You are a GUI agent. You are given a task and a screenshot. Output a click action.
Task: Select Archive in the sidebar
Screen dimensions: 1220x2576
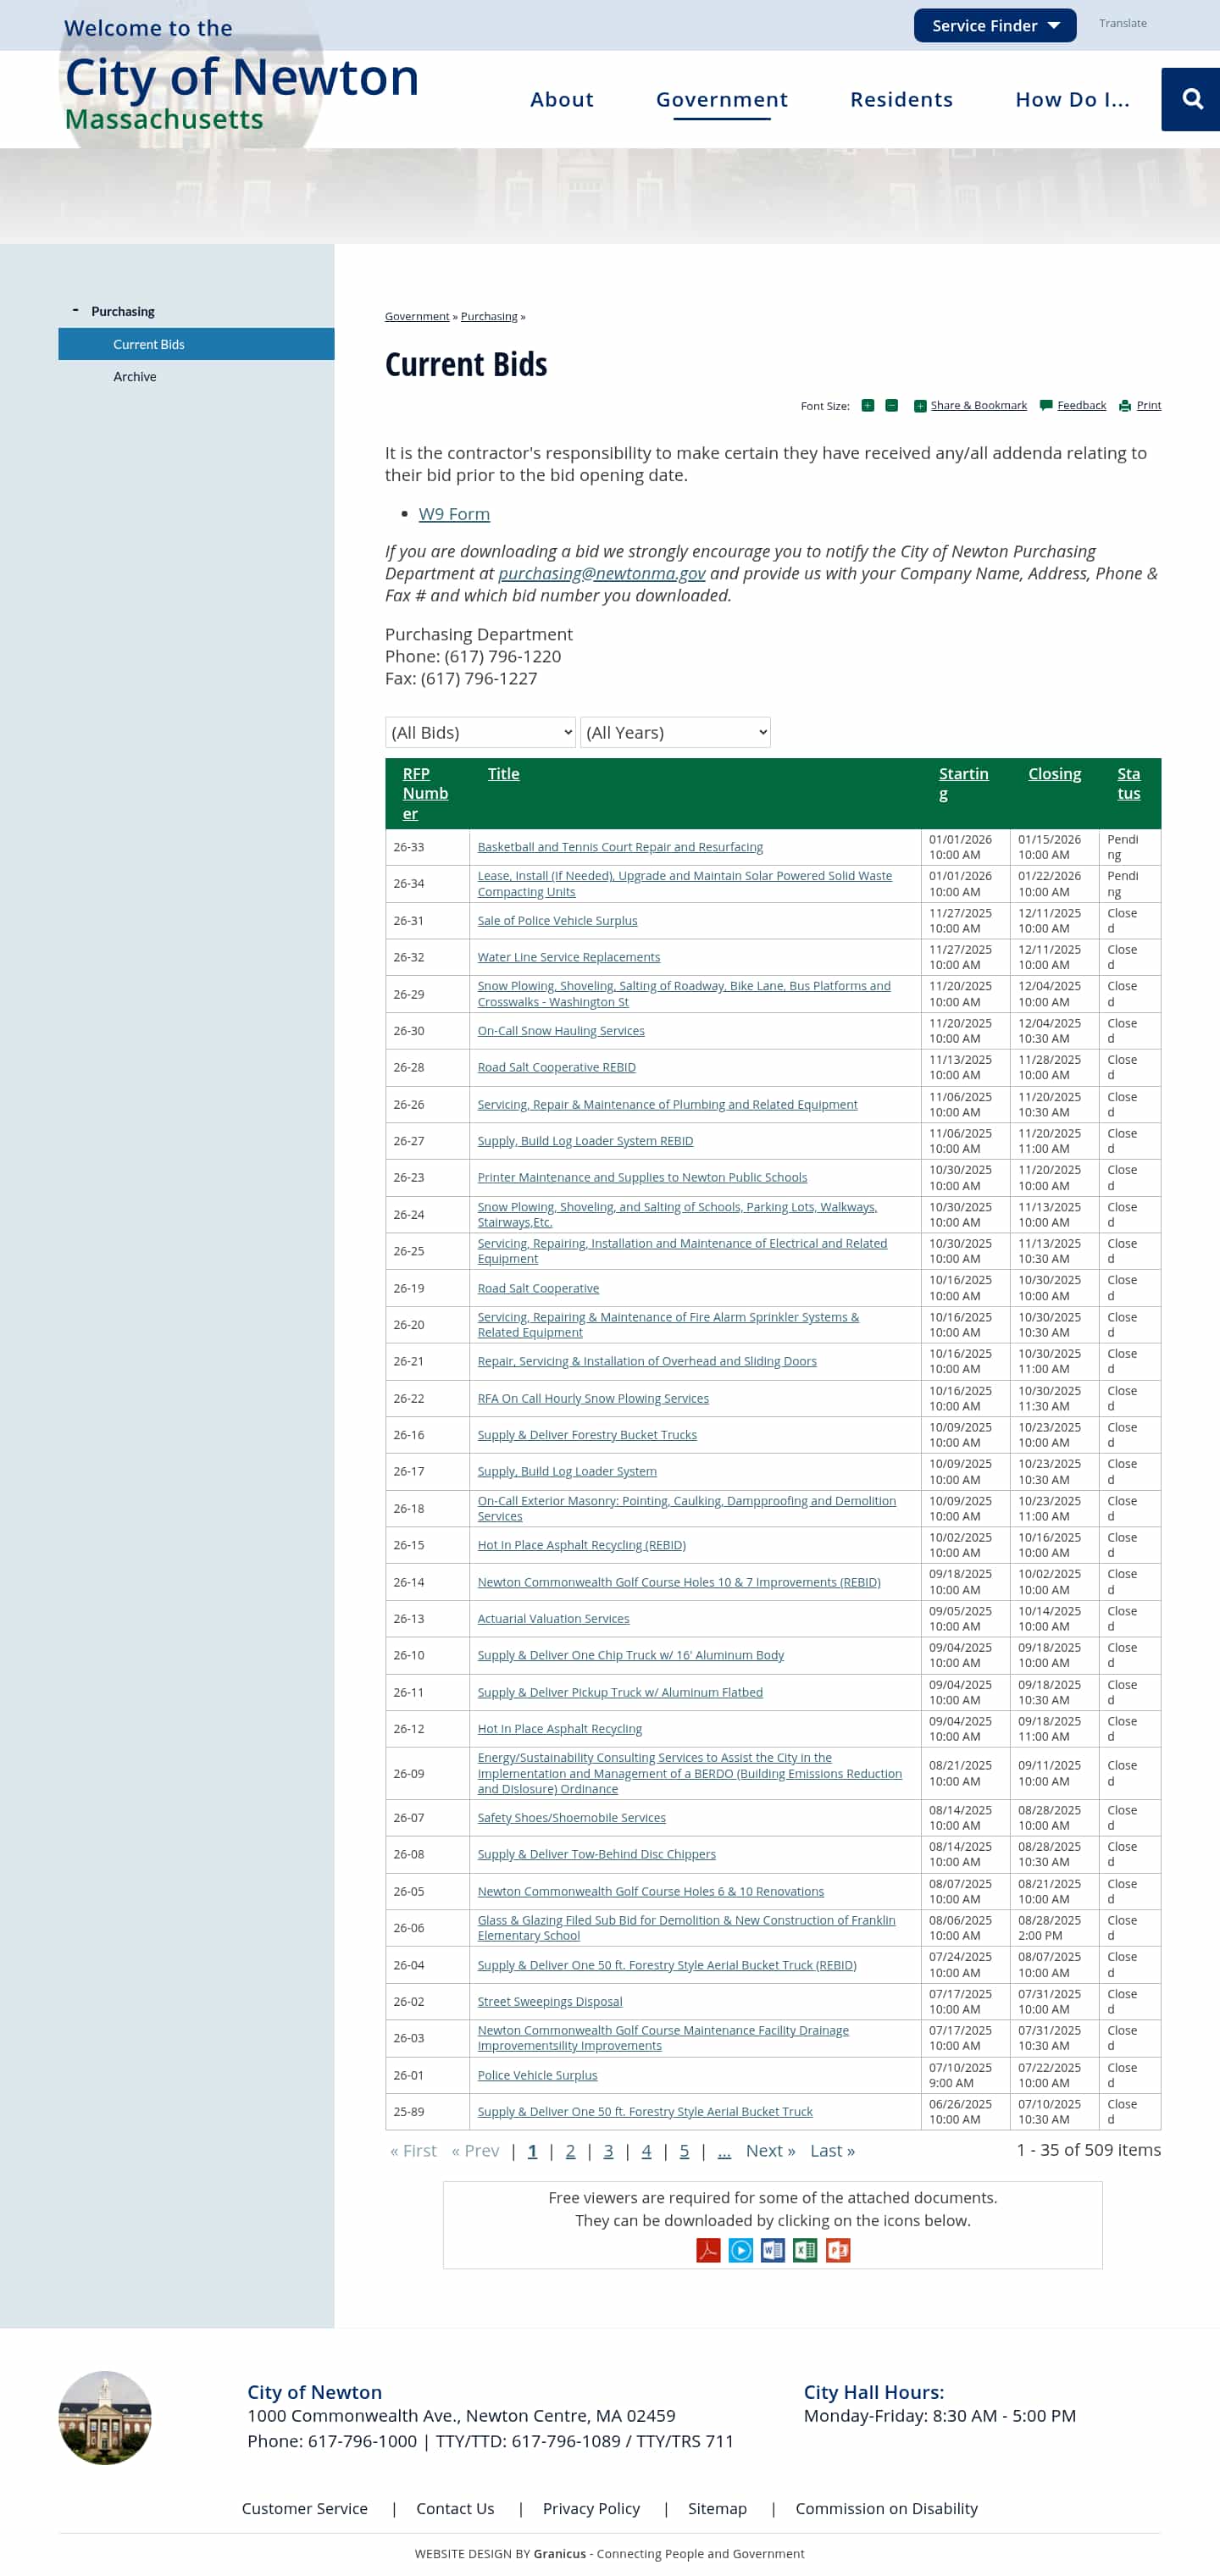[x=135, y=376]
